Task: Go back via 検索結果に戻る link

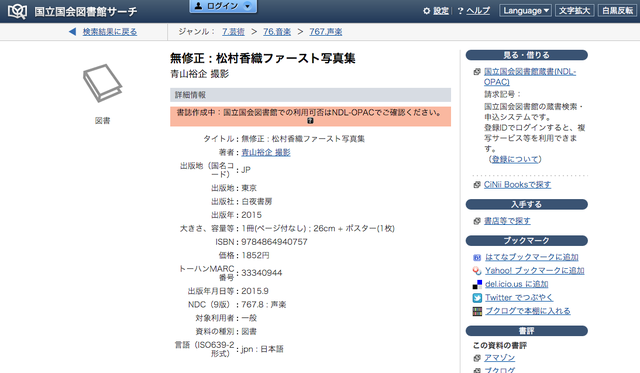Action: (110, 31)
